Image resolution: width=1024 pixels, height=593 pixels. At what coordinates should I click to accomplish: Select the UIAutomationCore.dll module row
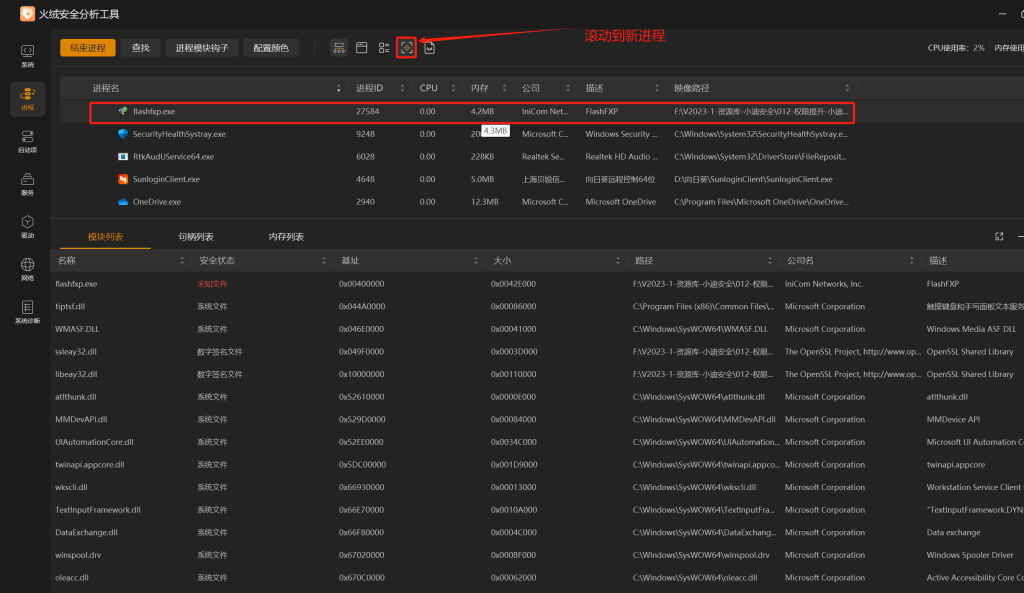pos(537,442)
